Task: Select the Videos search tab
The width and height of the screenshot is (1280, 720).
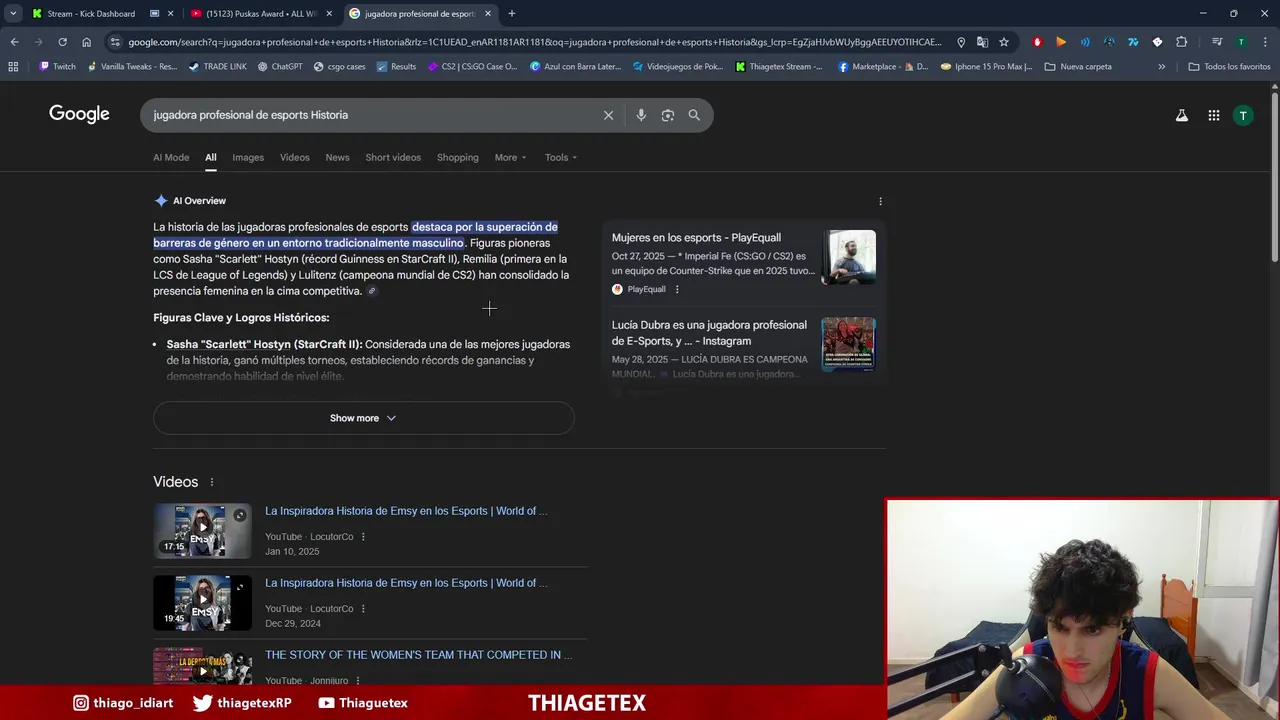Action: [x=294, y=157]
